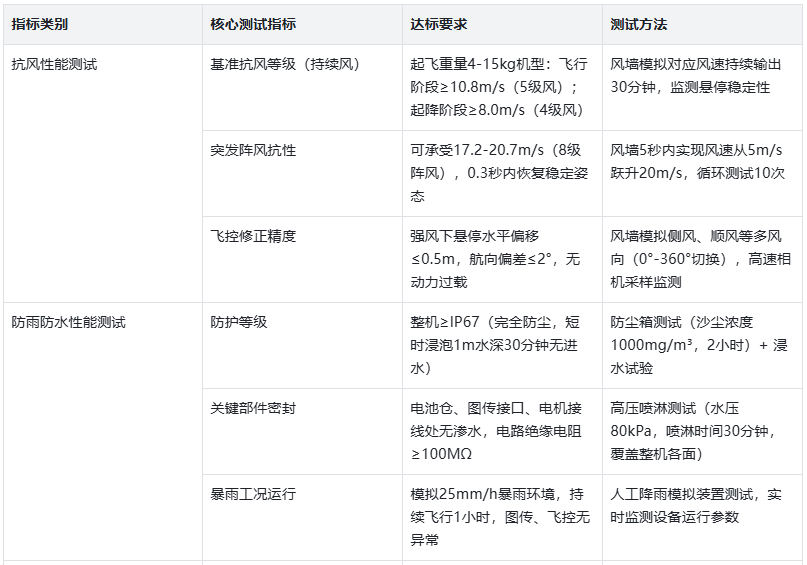Click the 防护等级 indicator cell

(x=239, y=323)
